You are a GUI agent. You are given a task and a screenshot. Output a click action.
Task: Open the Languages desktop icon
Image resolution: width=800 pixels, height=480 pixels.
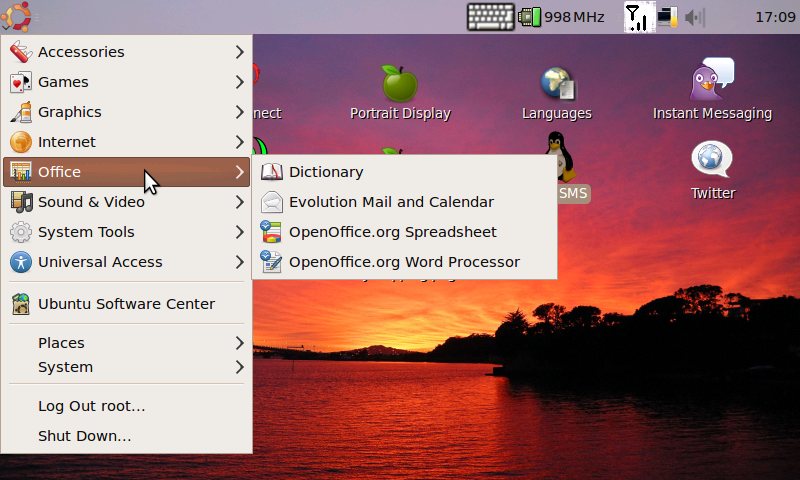(557, 84)
